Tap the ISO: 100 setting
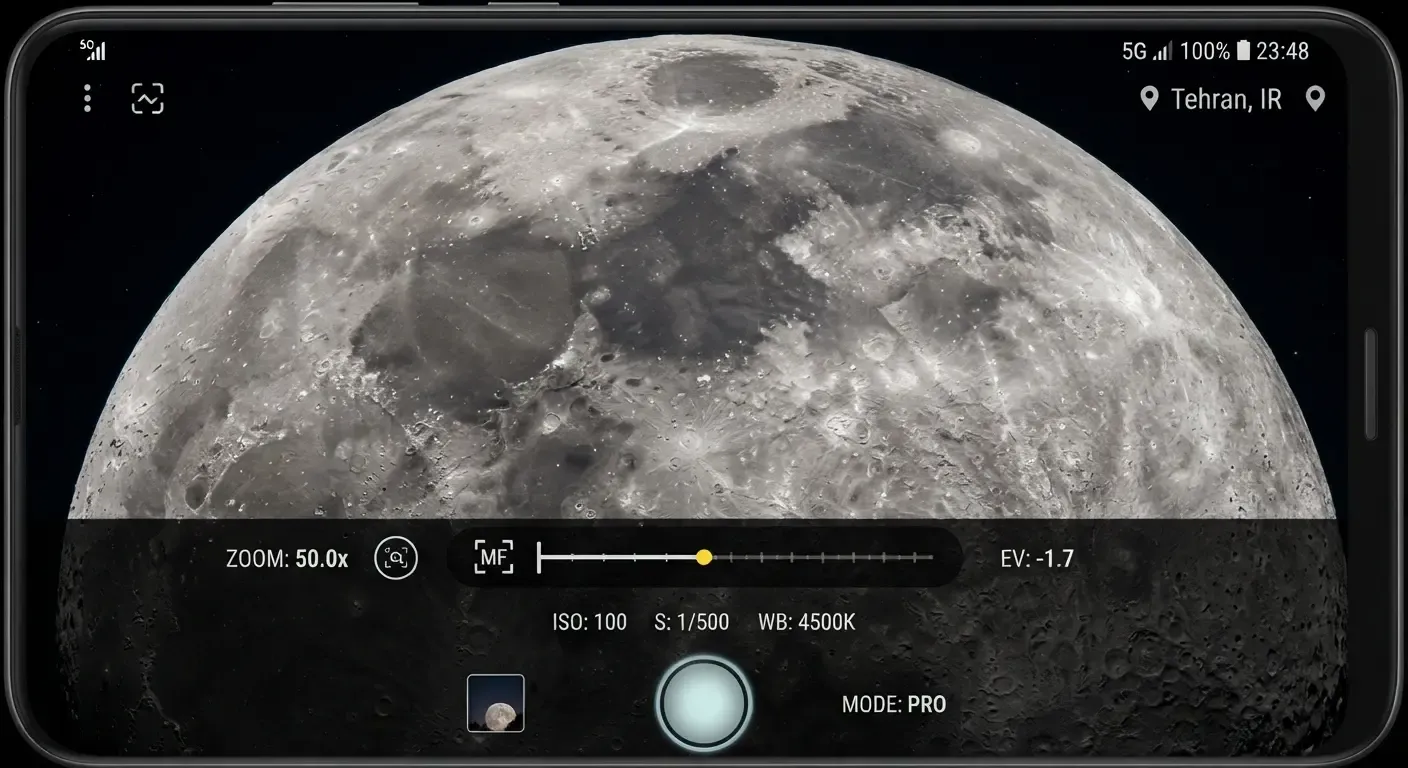 point(590,622)
